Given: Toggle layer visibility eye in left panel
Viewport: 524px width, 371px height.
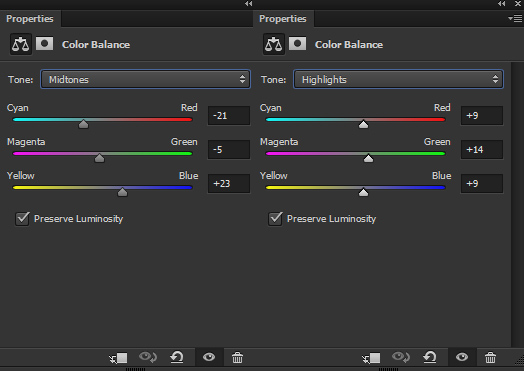Looking at the screenshot, I should (x=209, y=357).
